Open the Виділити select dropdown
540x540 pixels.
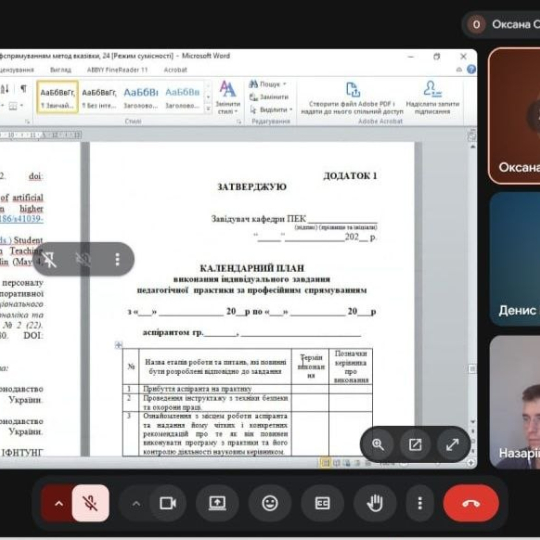[271, 110]
